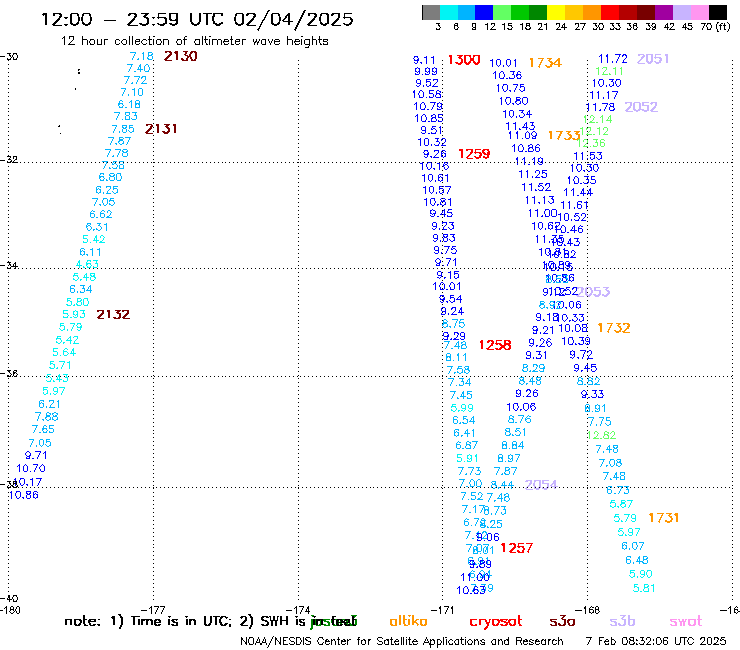Click the green wave height value 12.82

click(602, 435)
